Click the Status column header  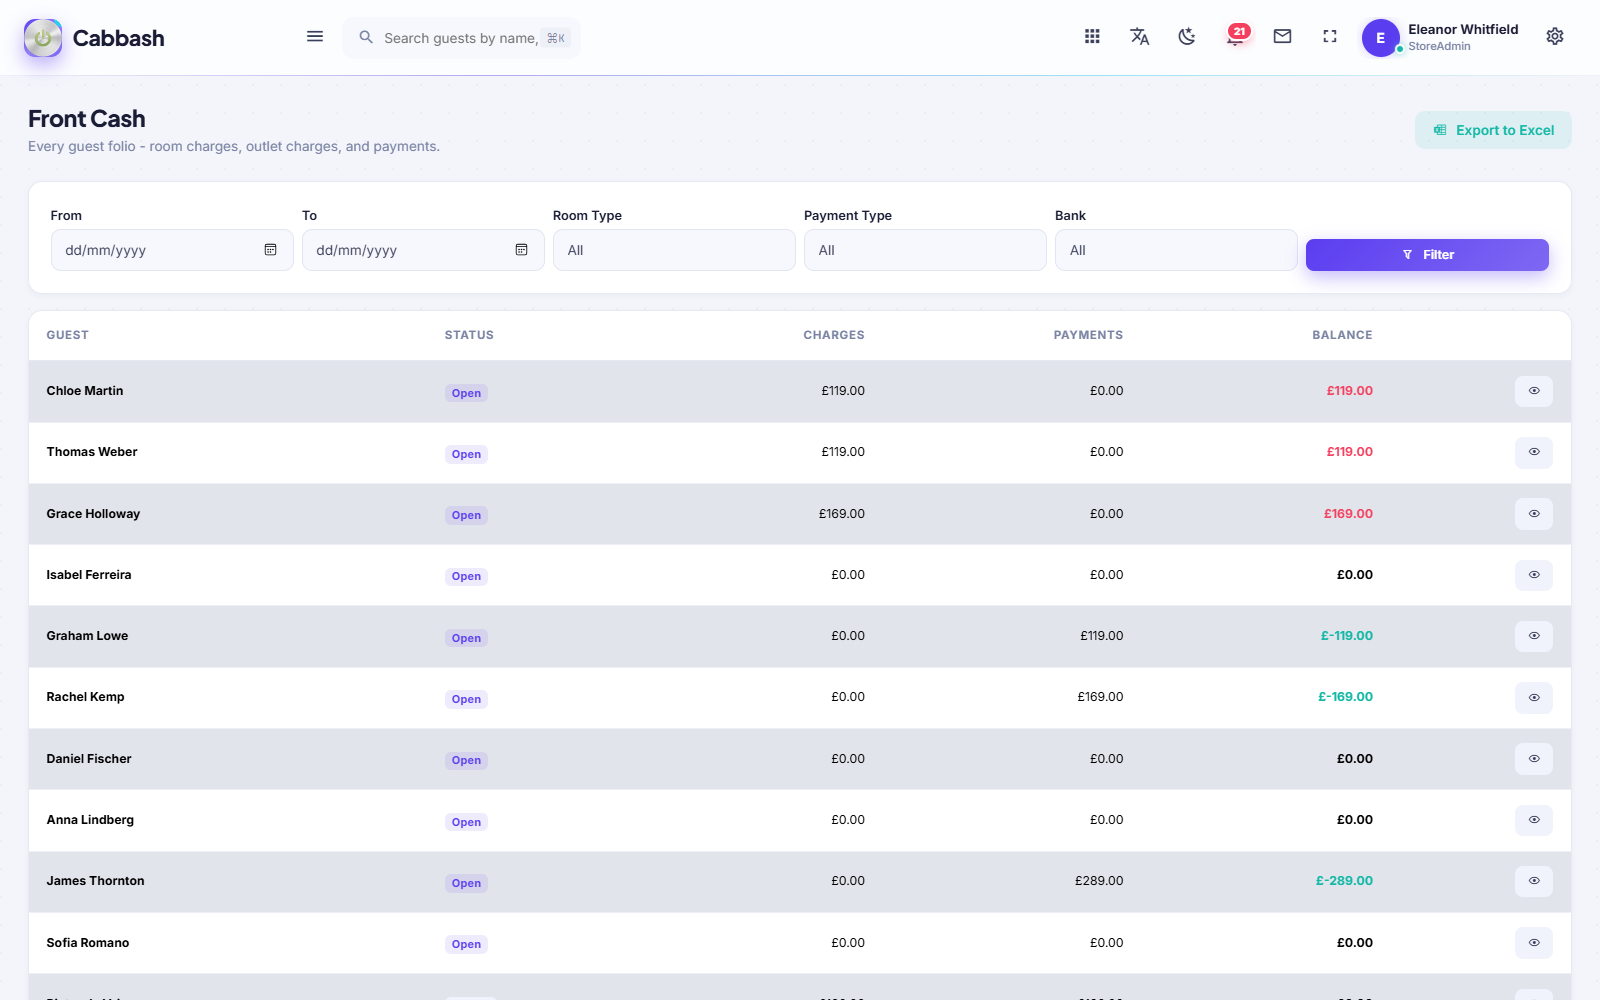point(469,335)
